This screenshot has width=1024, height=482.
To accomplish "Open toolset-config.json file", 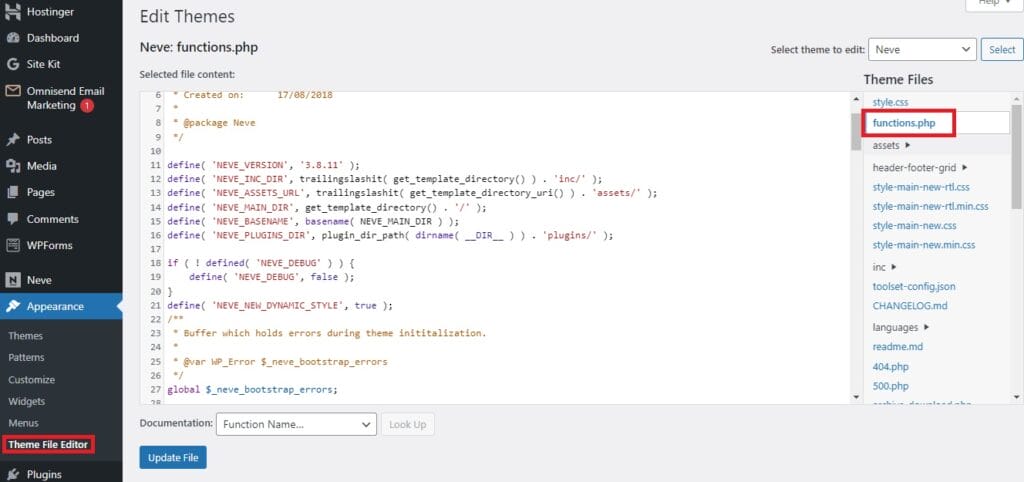I will pyautogui.click(x=914, y=286).
